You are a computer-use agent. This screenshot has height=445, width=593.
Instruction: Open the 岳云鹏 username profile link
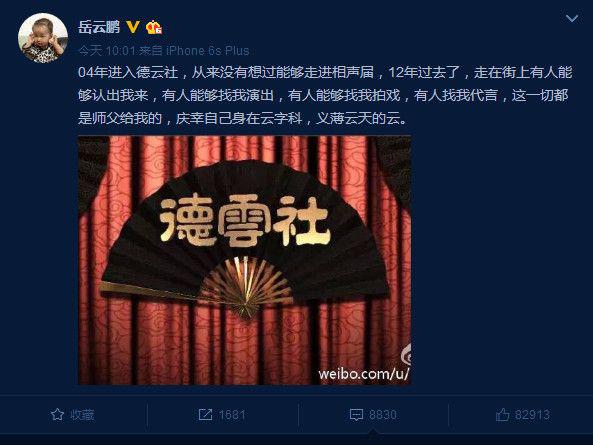pyautogui.click(x=99, y=27)
